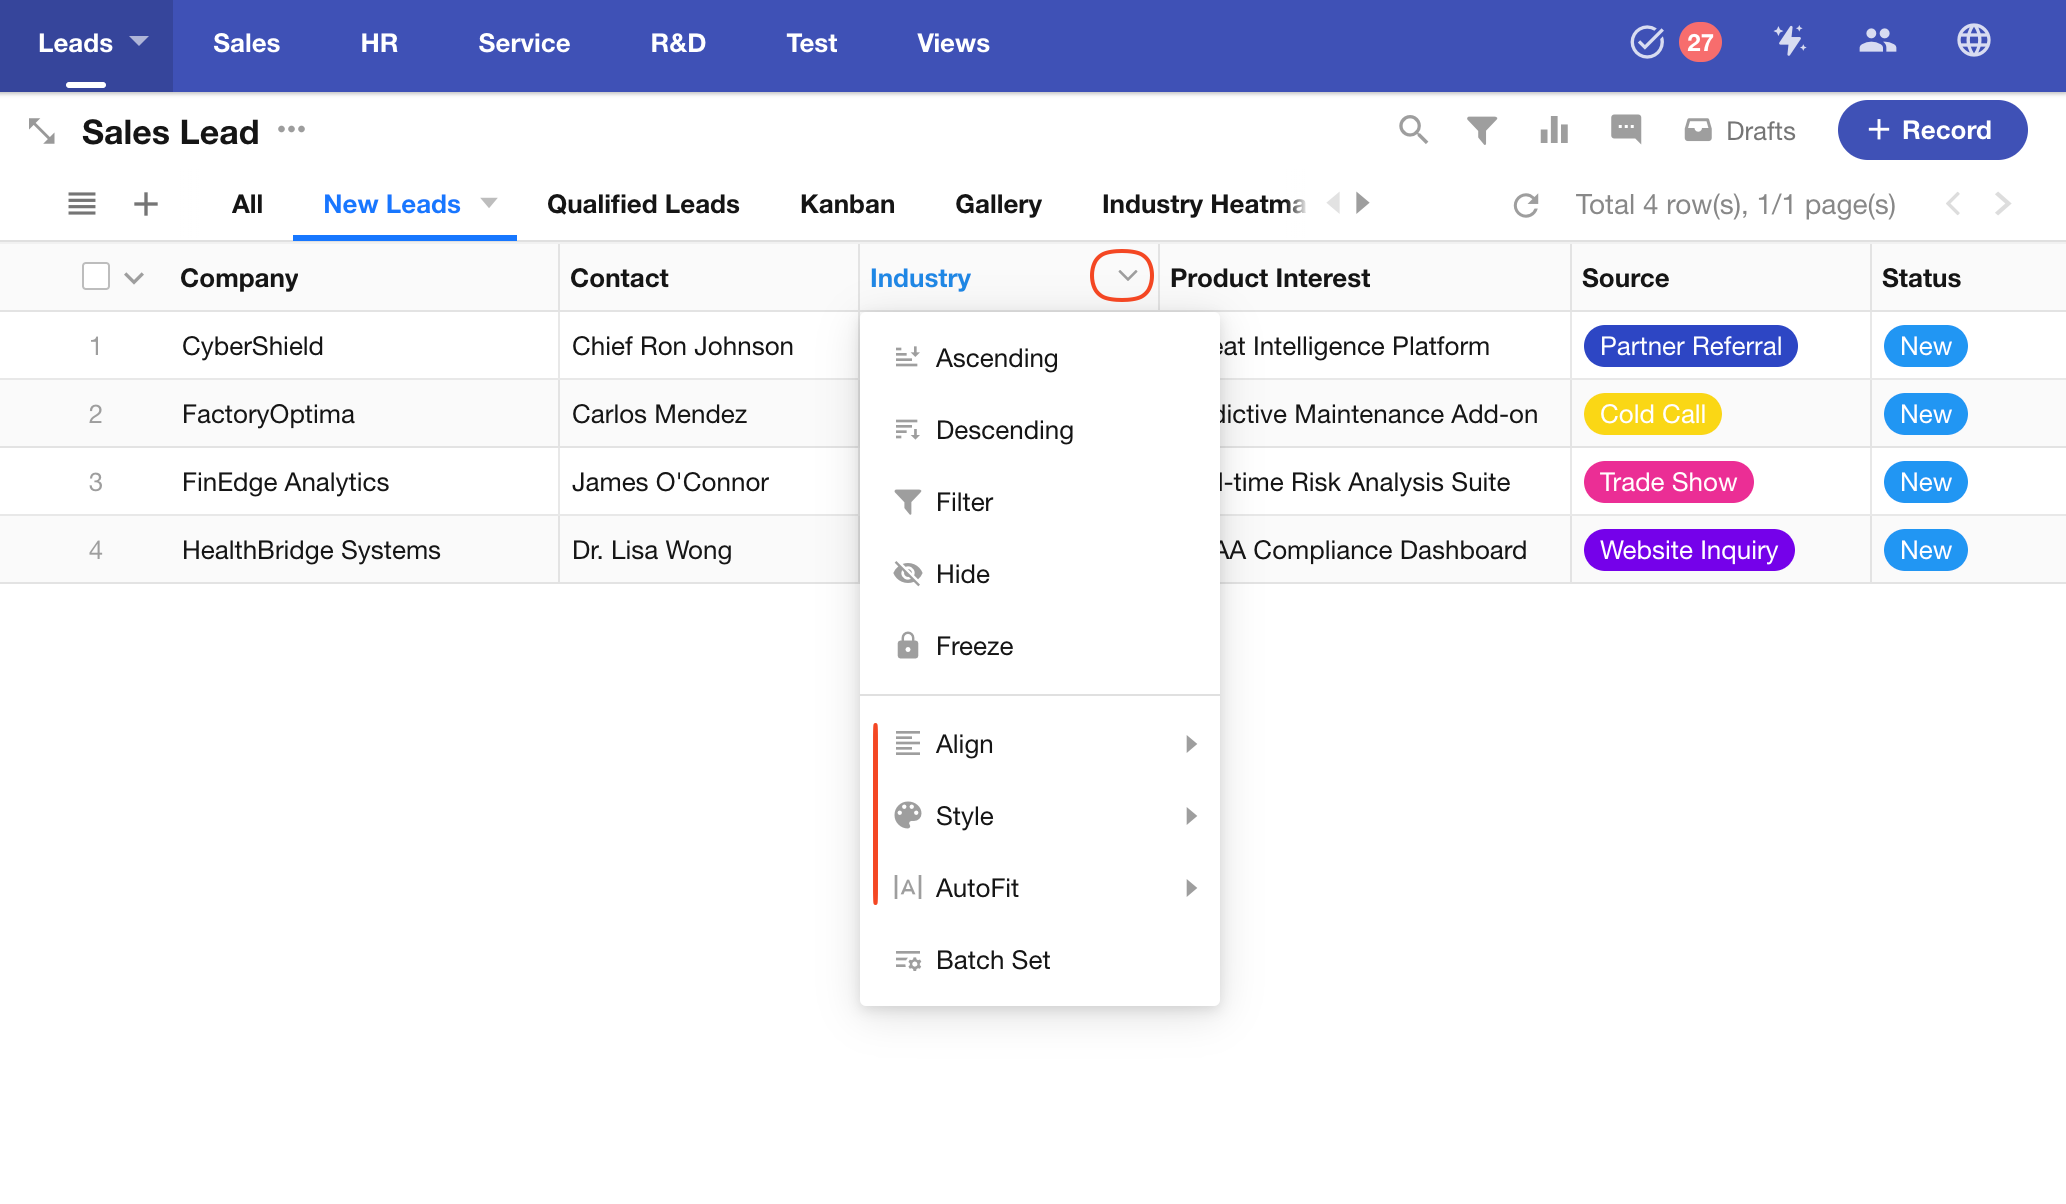This screenshot has height=1204, width=2066.
Task: Open Drafts
Action: [1740, 131]
